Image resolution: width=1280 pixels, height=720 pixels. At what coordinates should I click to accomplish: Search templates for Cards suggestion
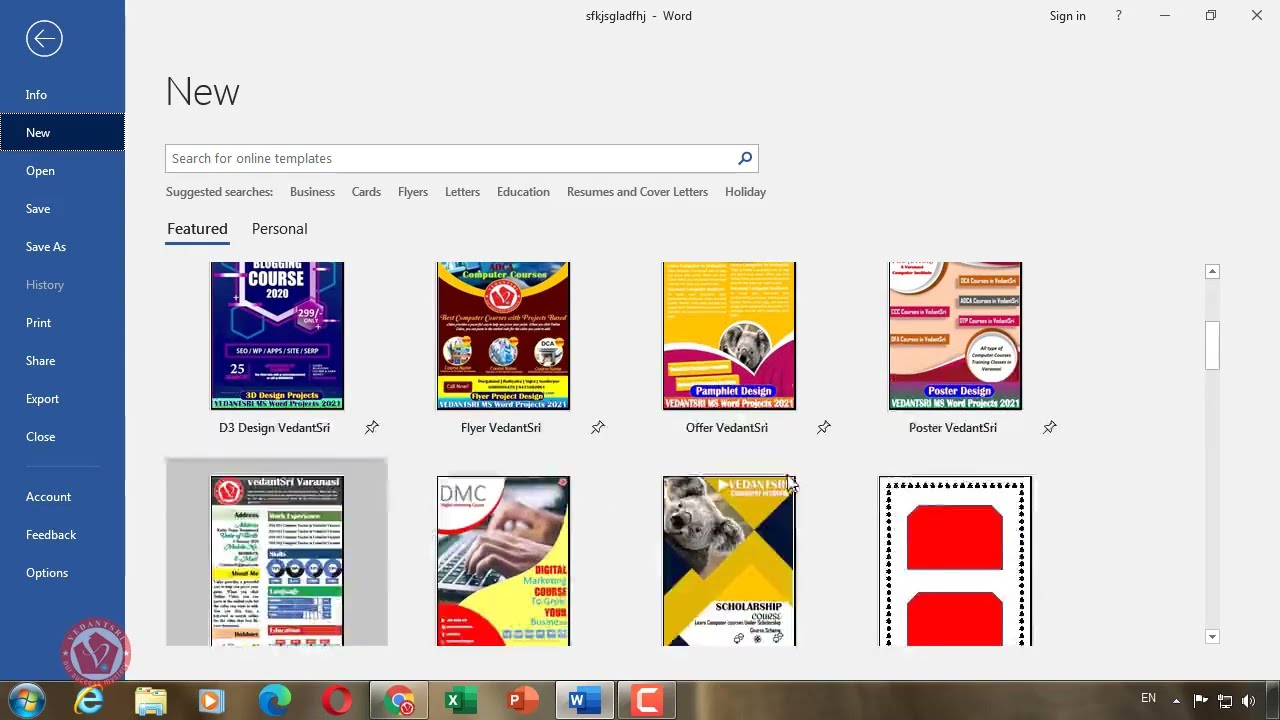pyautogui.click(x=366, y=192)
